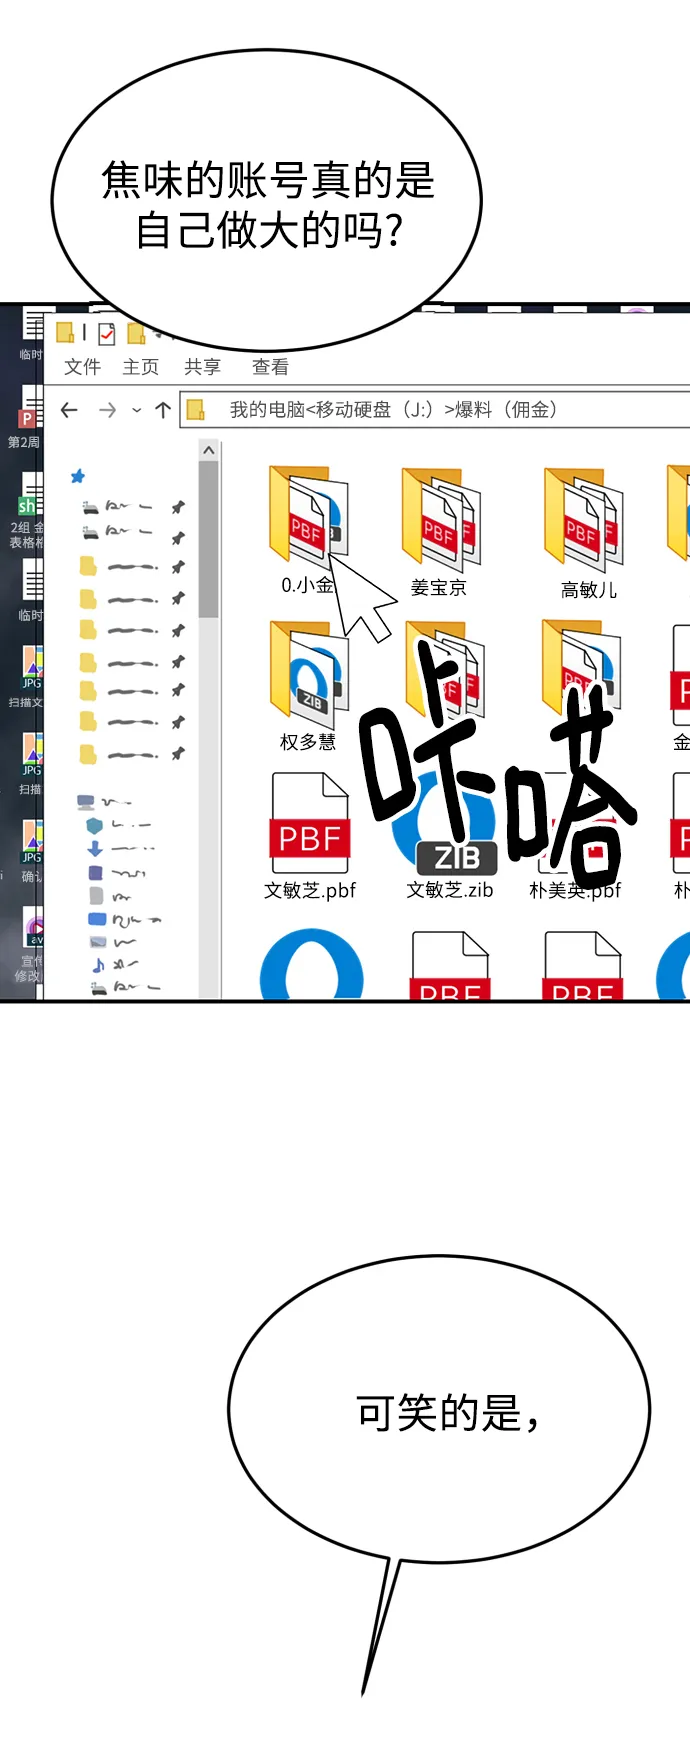Select the Downloads arrow item in sidebar
Screen dimensions: 690x1744
point(94,849)
